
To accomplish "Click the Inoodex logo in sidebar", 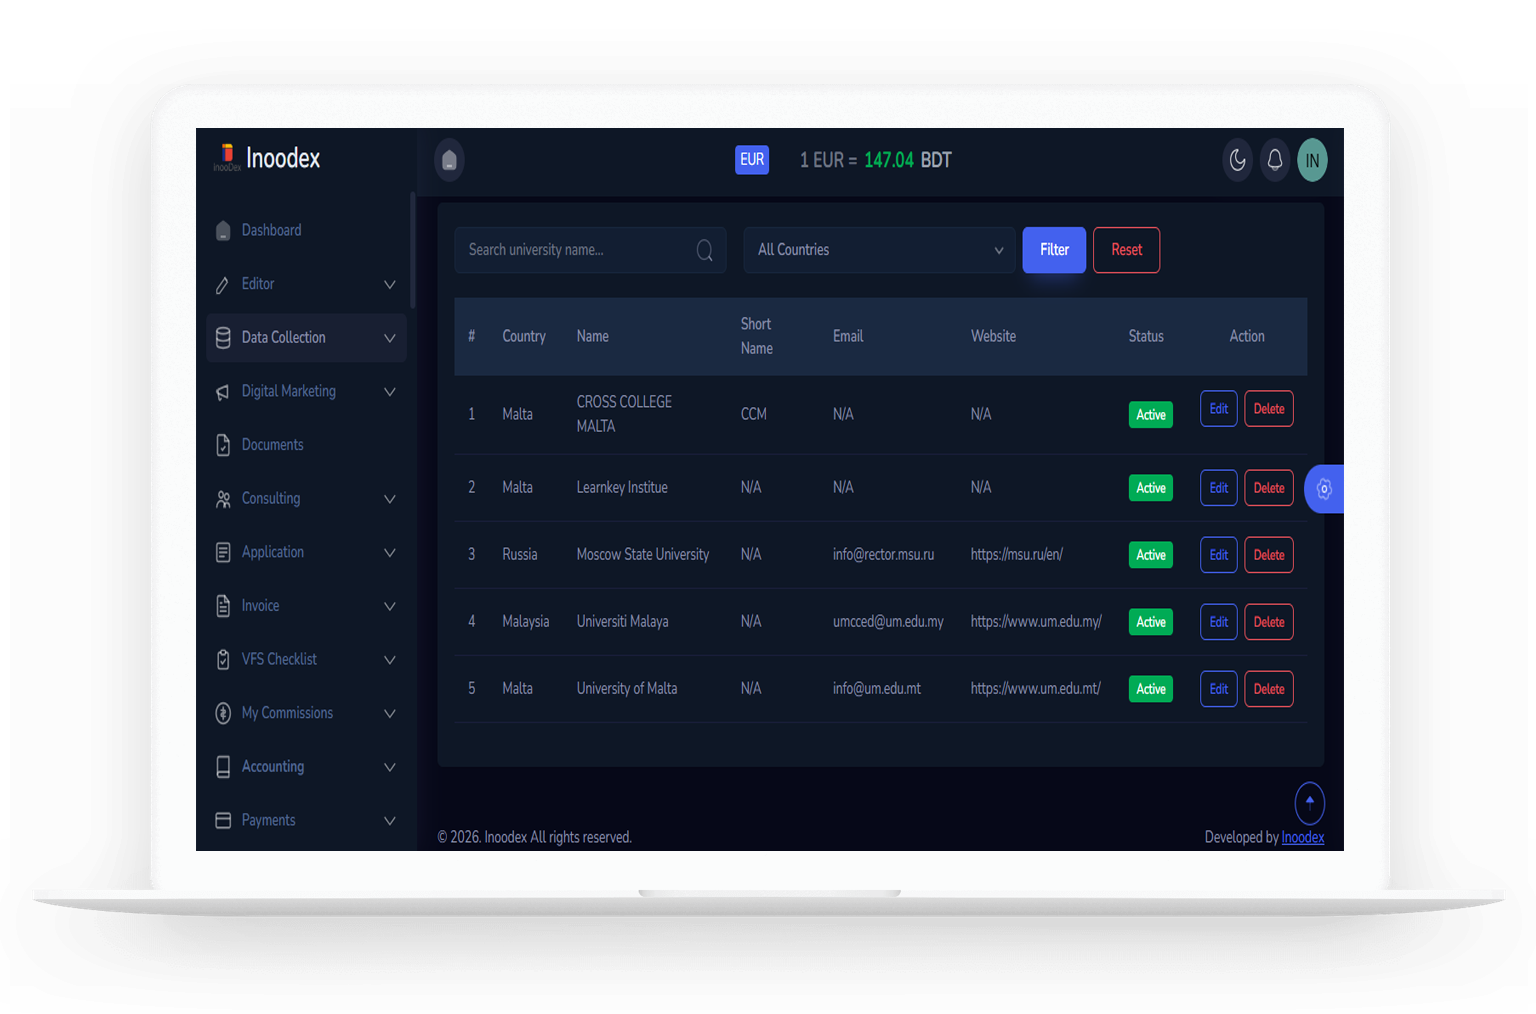I will click(x=267, y=158).
